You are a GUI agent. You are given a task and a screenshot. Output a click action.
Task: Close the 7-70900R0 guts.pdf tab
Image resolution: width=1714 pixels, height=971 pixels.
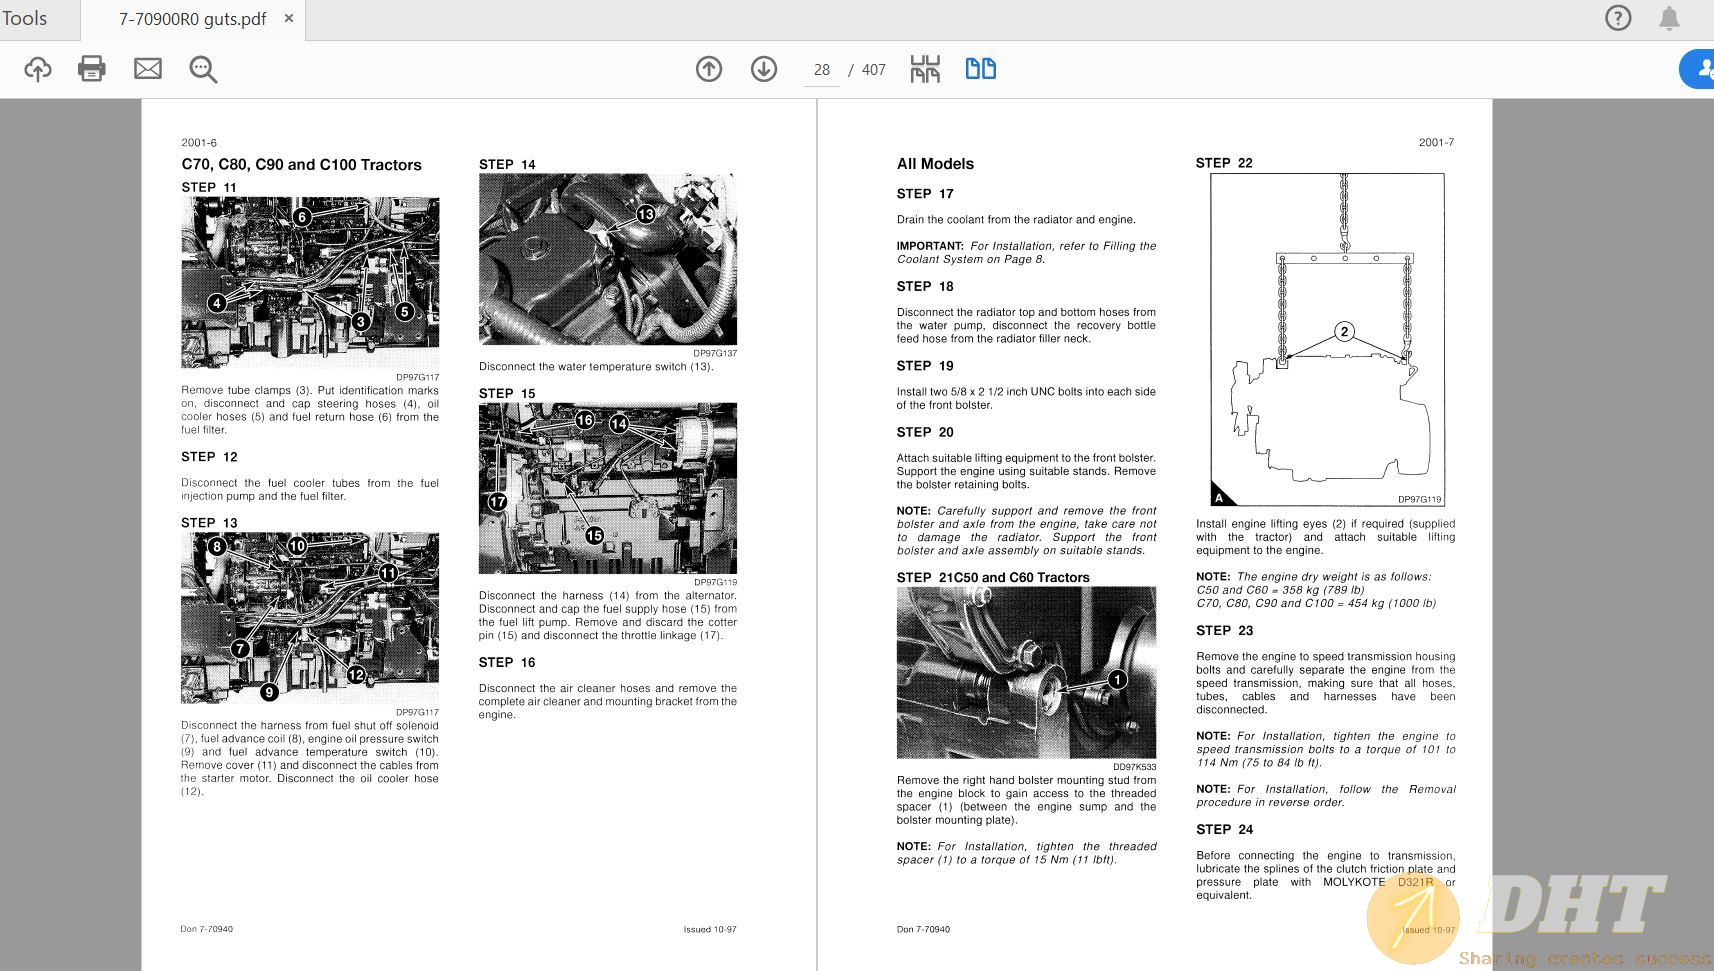point(289,18)
